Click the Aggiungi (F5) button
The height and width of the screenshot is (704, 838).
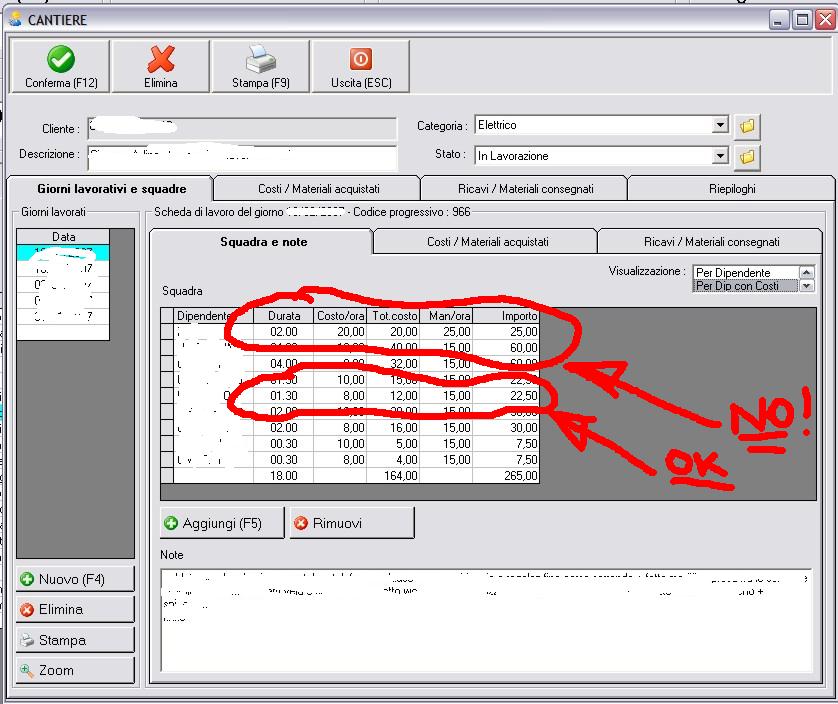click(x=222, y=523)
